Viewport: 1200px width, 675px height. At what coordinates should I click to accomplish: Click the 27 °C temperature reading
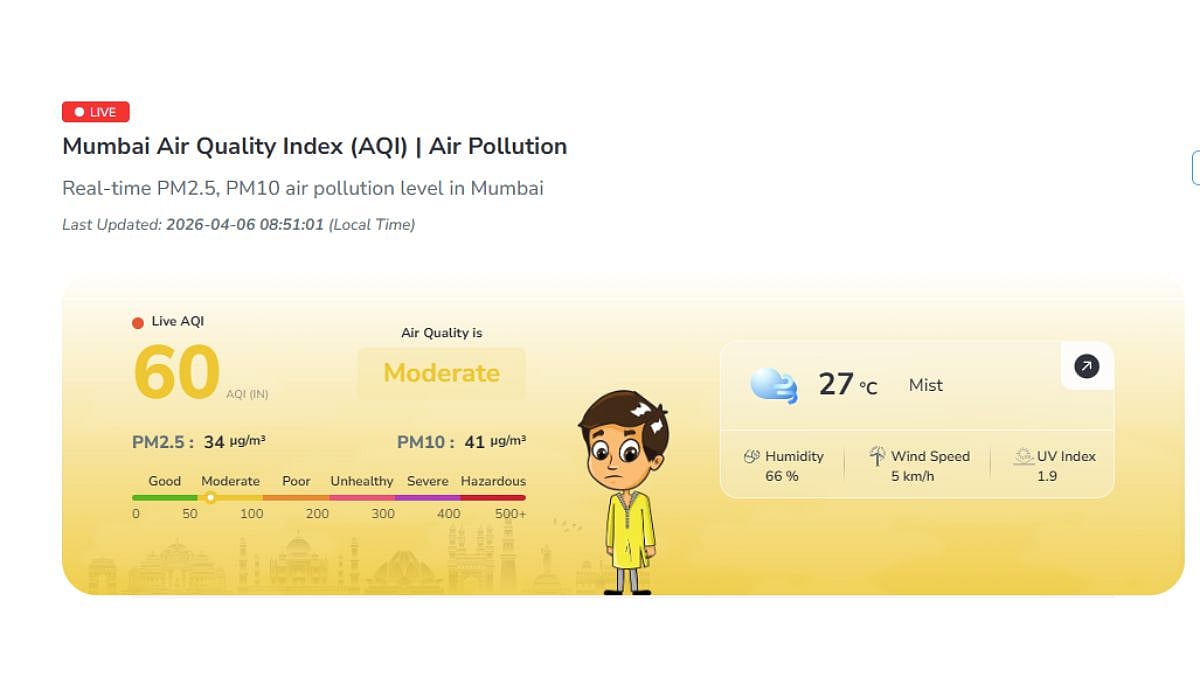pos(847,385)
